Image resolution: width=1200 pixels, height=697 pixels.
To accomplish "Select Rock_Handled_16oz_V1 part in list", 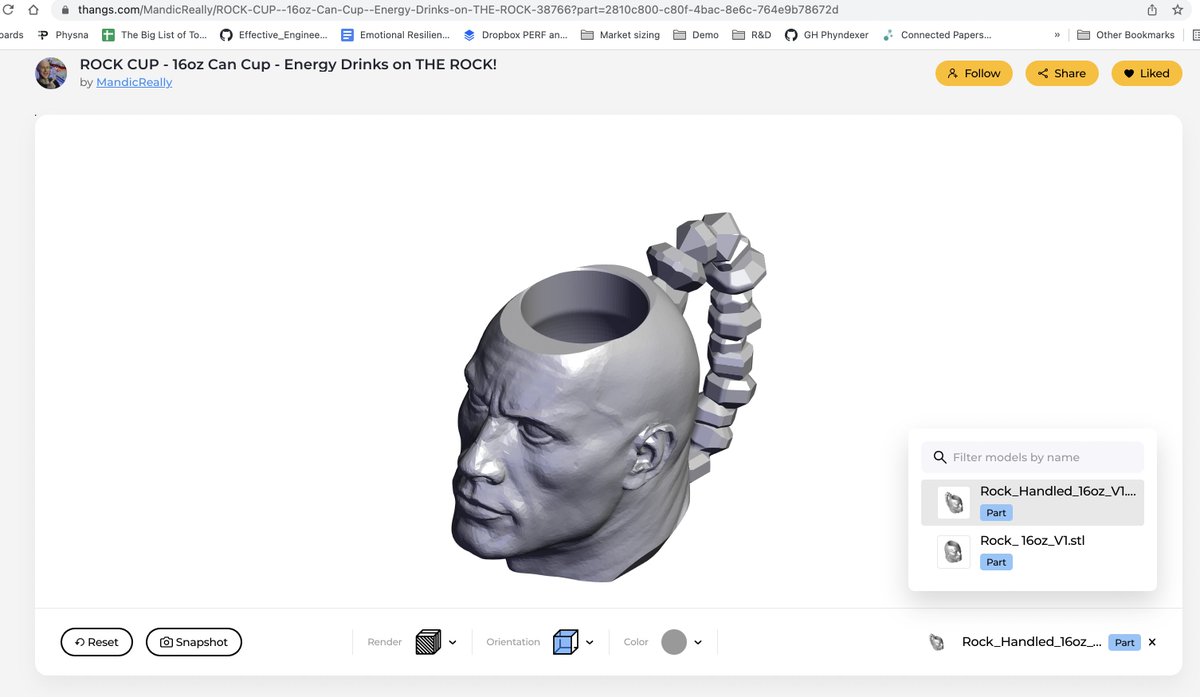I will coord(1032,502).
